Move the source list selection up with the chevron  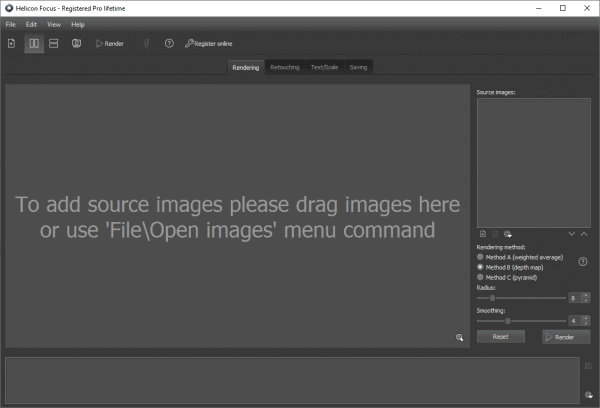tap(584, 233)
